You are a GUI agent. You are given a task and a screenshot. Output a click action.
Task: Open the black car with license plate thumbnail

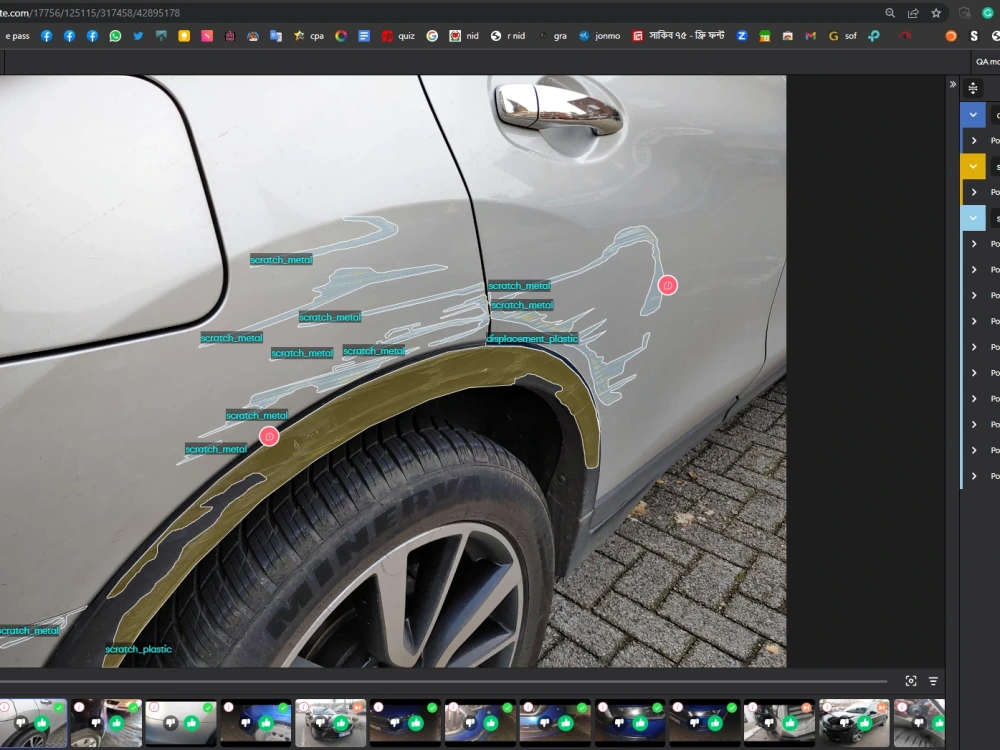click(x=330, y=723)
